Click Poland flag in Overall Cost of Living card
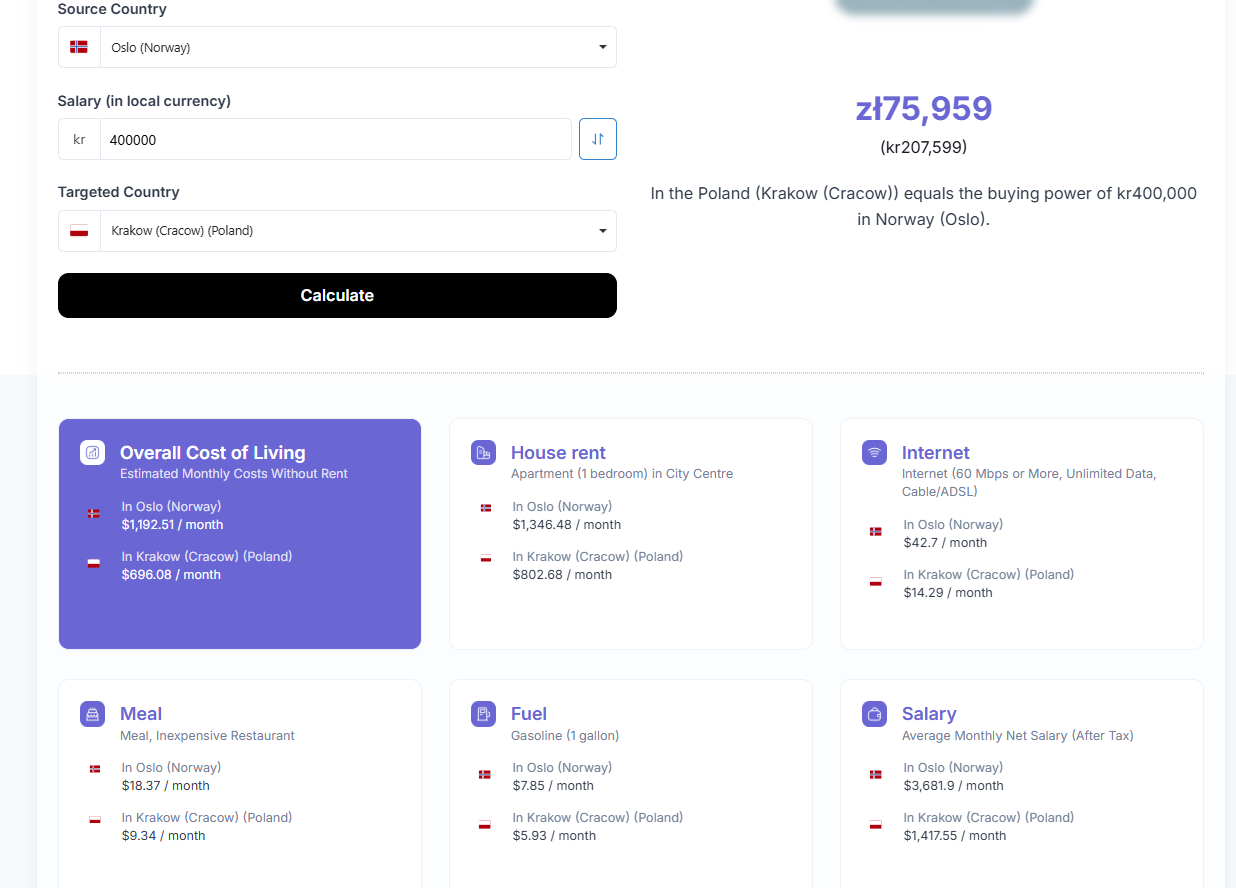 (94, 563)
